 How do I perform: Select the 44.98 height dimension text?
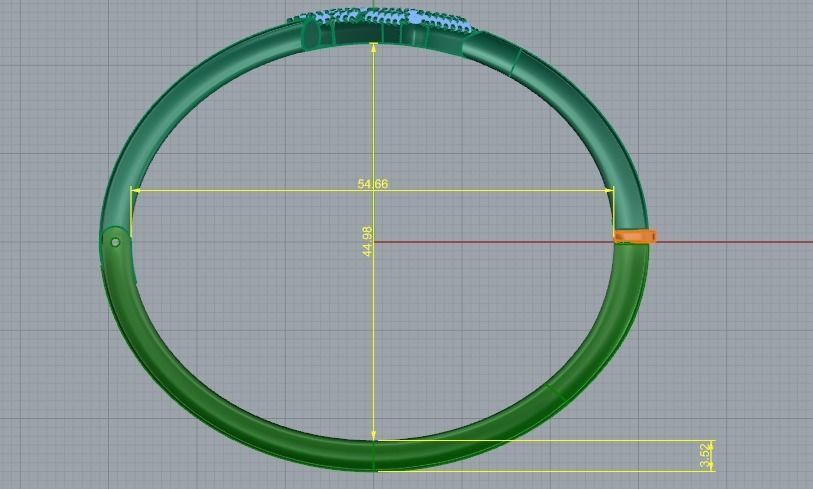(x=367, y=241)
